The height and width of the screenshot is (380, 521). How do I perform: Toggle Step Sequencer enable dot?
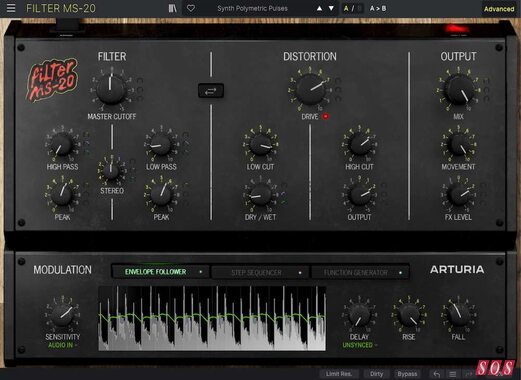pyautogui.click(x=300, y=273)
